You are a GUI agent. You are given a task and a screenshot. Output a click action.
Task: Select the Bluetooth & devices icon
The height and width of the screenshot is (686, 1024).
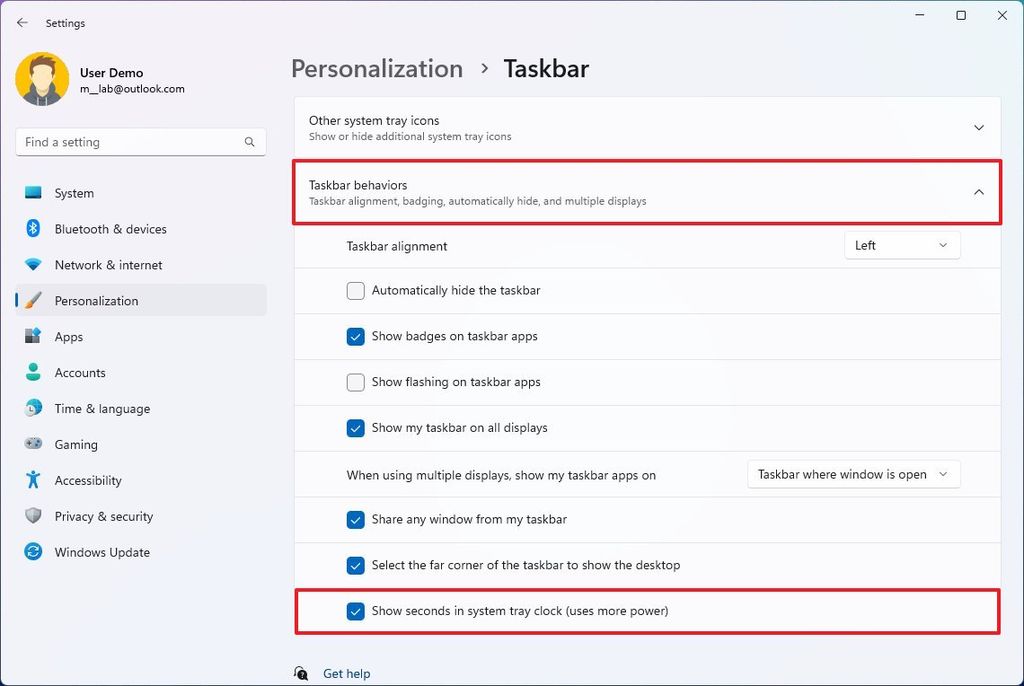(x=32, y=229)
